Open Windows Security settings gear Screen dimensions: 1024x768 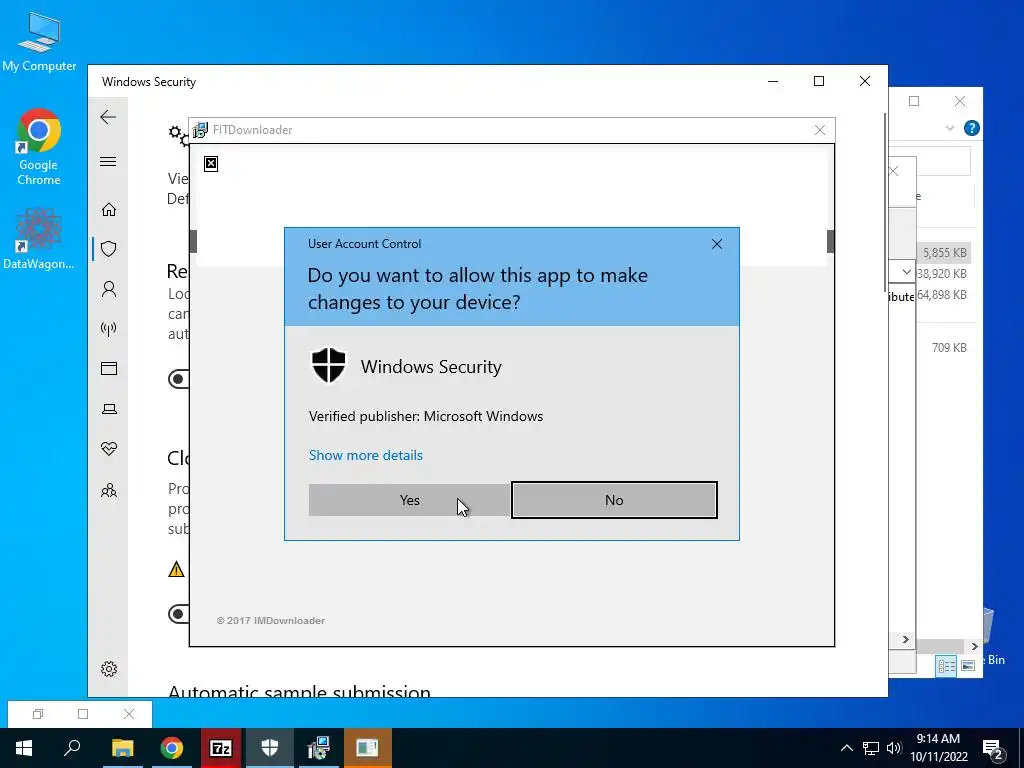[109, 669]
